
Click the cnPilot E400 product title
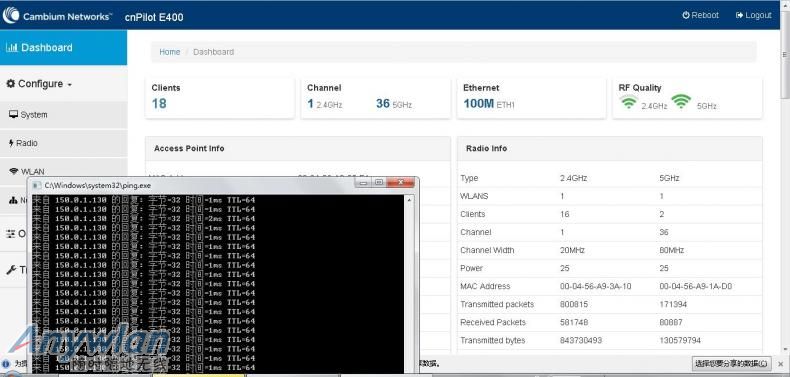154,17
